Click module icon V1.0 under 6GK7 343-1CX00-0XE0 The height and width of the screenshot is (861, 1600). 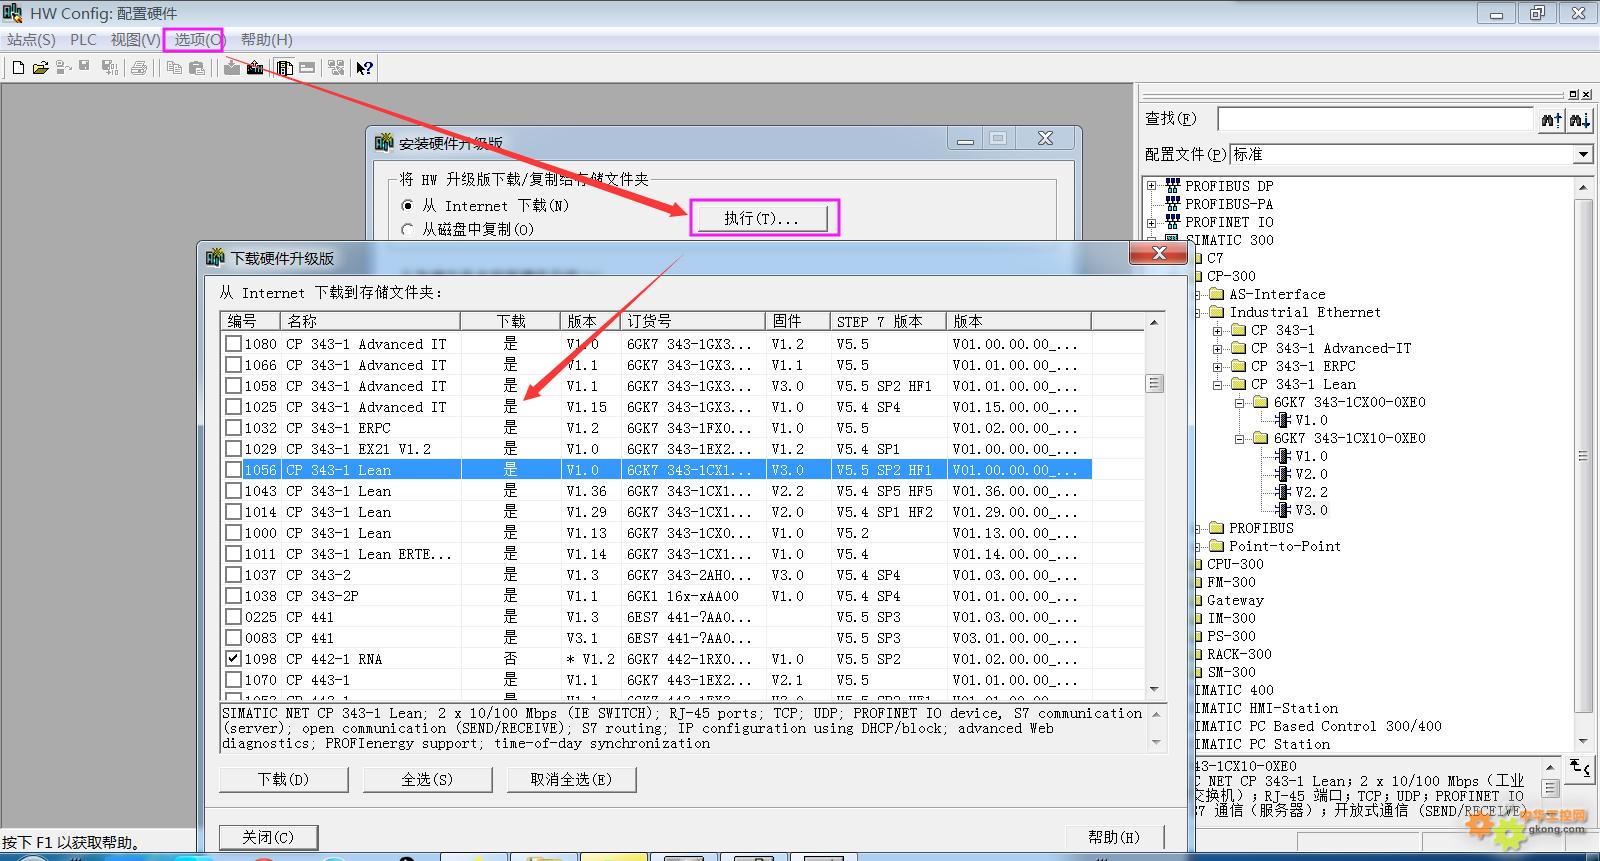click(x=1284, y=420)
